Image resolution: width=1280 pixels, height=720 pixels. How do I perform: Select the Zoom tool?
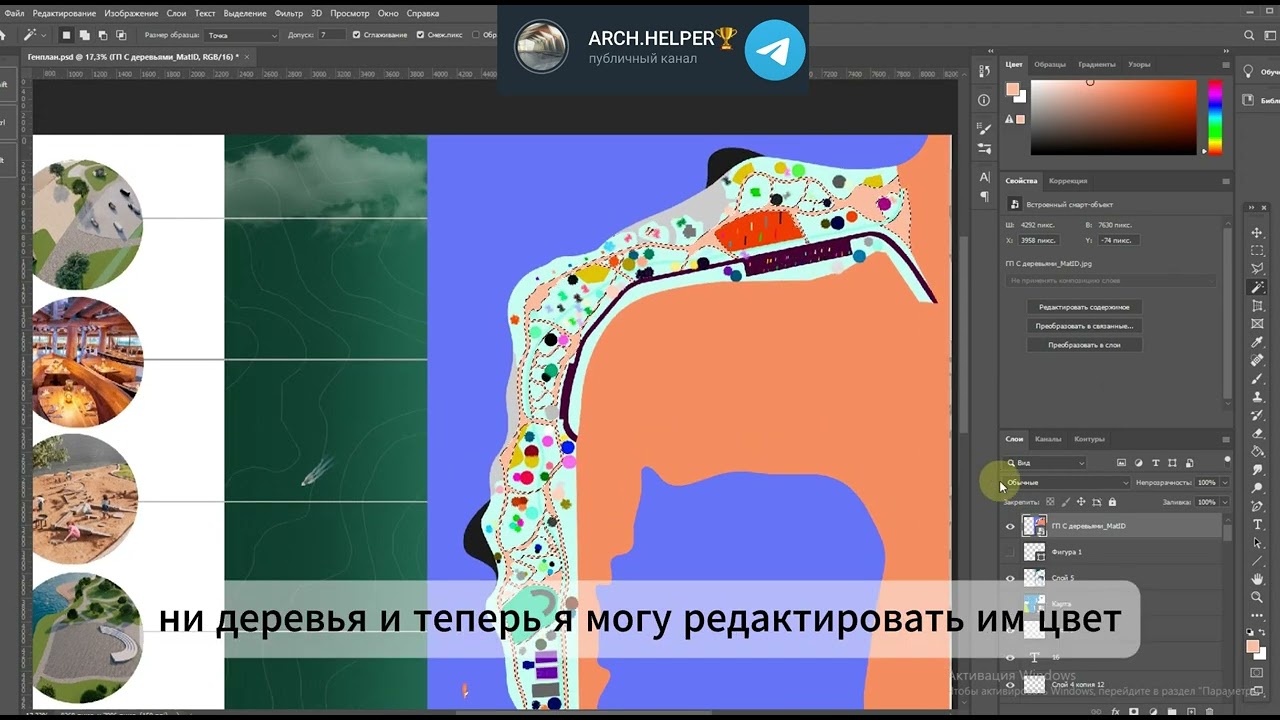[1257, 597]
